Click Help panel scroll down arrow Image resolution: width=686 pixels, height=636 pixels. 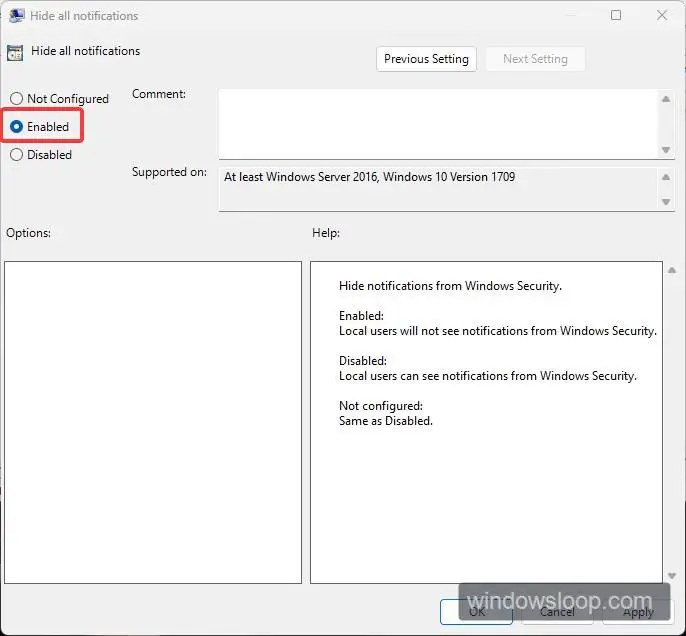(672, 576)
